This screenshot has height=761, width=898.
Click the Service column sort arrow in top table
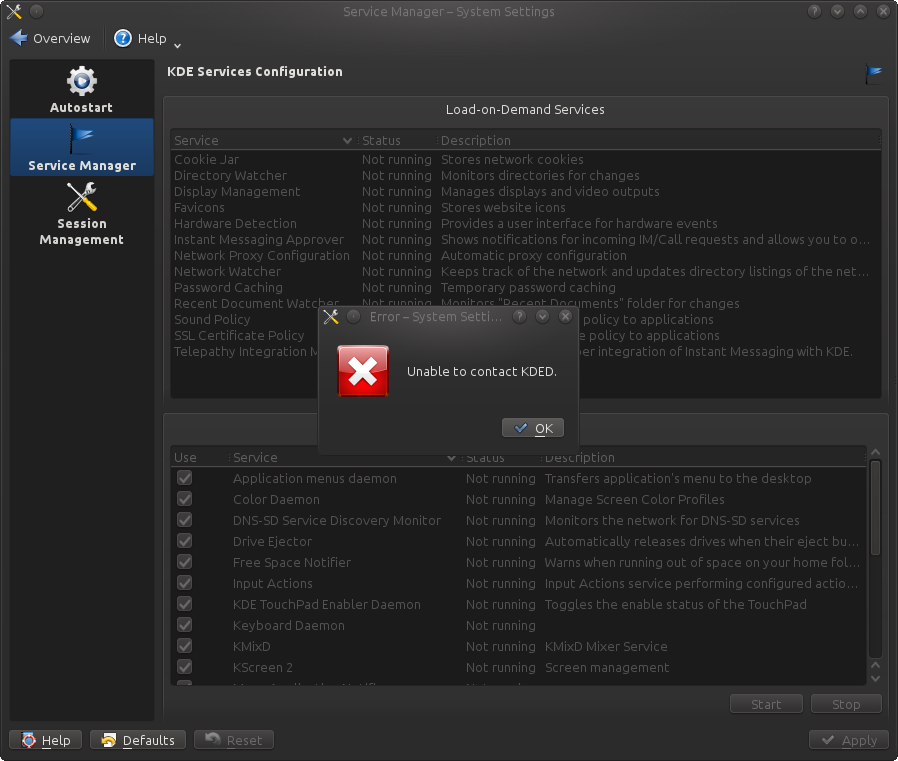click(347, 141)
